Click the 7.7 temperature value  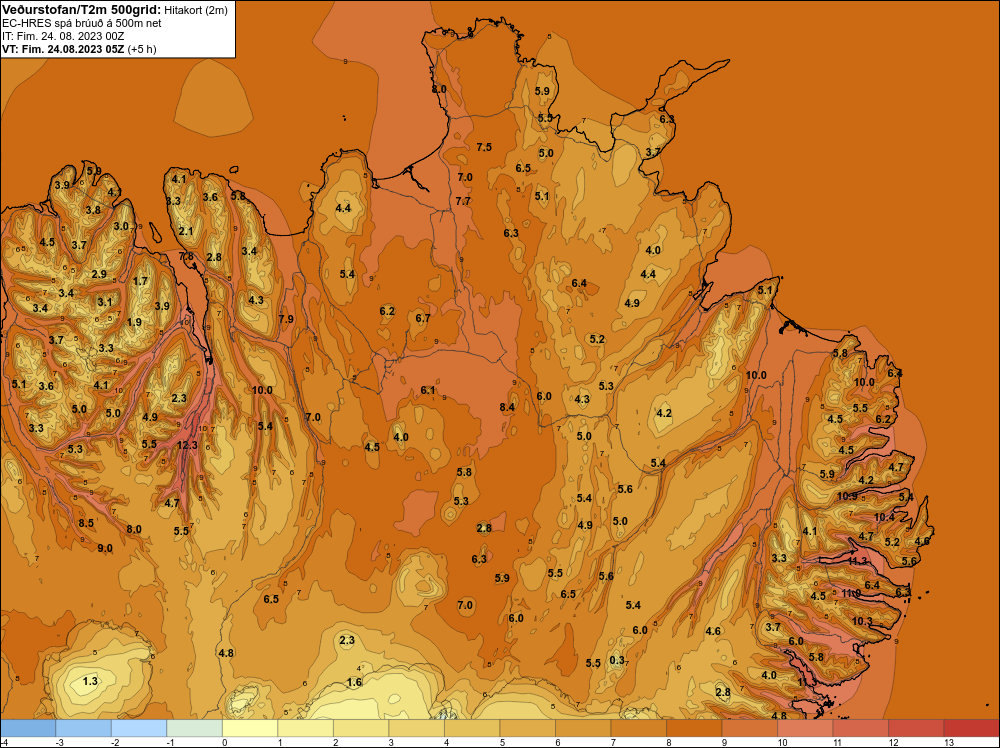coord(463,201)
